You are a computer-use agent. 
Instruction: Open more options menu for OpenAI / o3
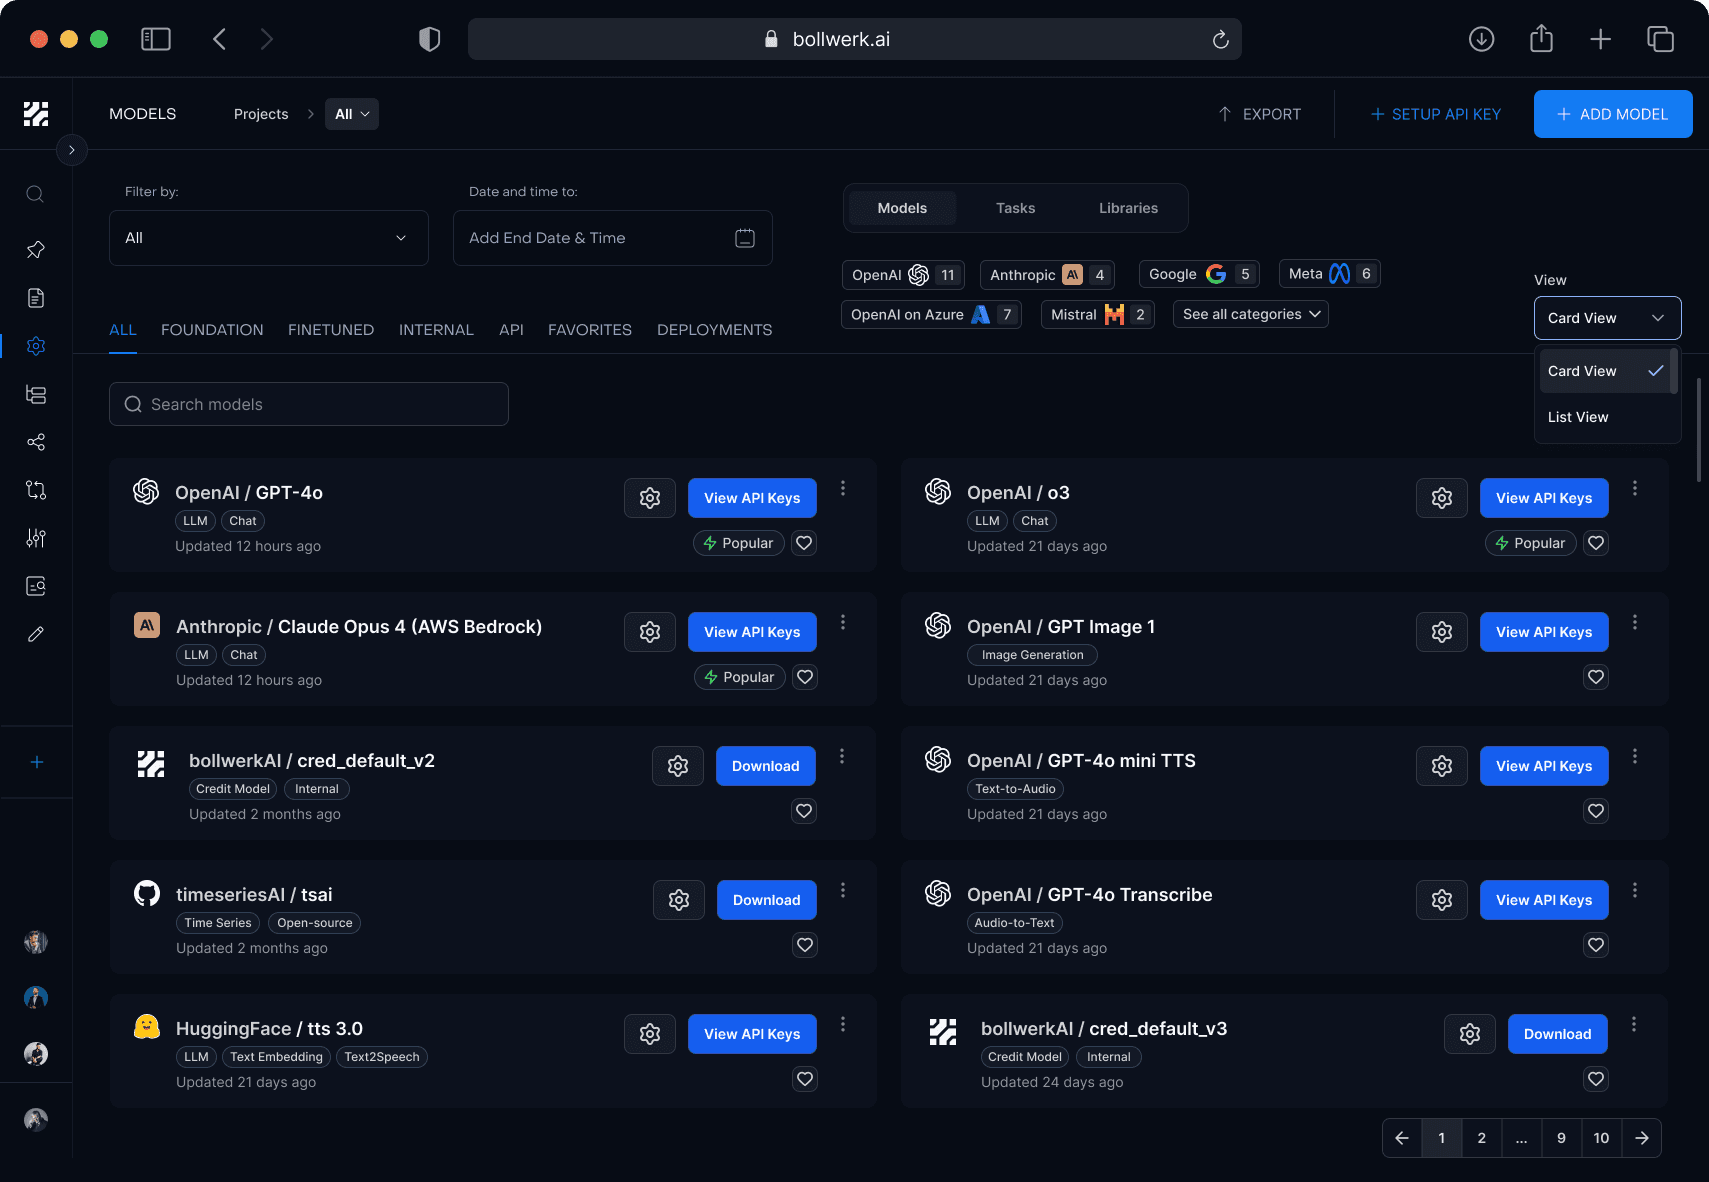click(1635, 488)
